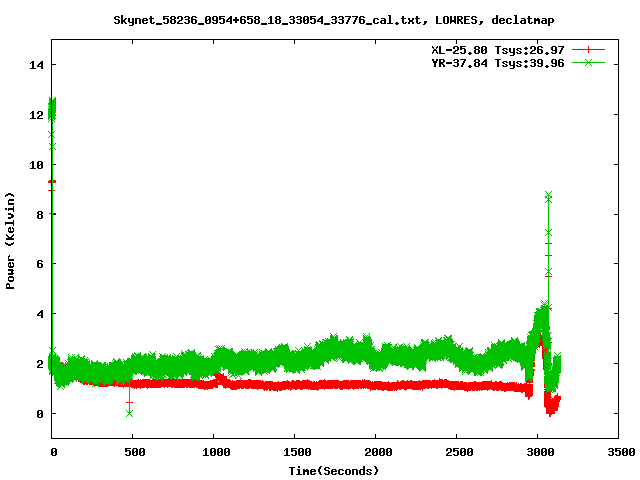This screenshot has height=480, width=640.
Task: Click the y-axis tick label 4
Action: 40,314
